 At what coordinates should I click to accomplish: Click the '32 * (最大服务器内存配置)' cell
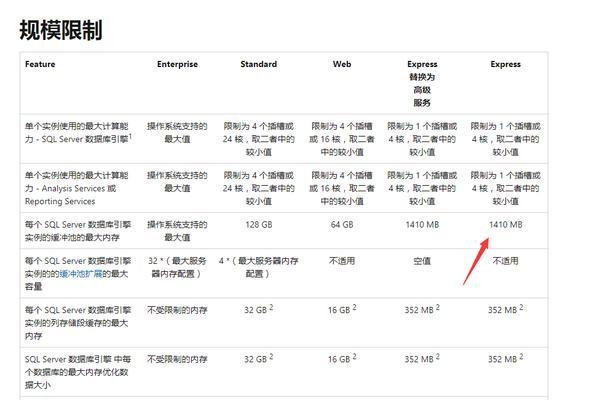(x=177, y=267)
